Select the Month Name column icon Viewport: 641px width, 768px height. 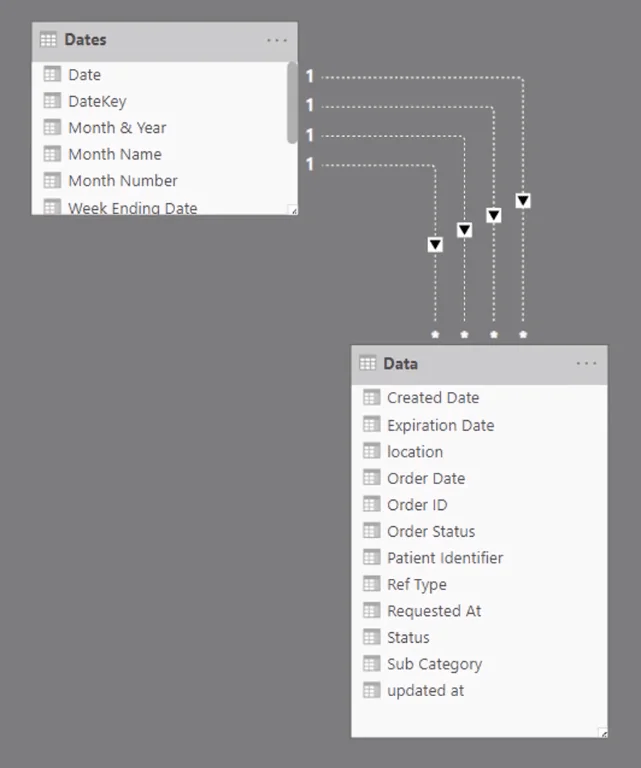(52, 154)
